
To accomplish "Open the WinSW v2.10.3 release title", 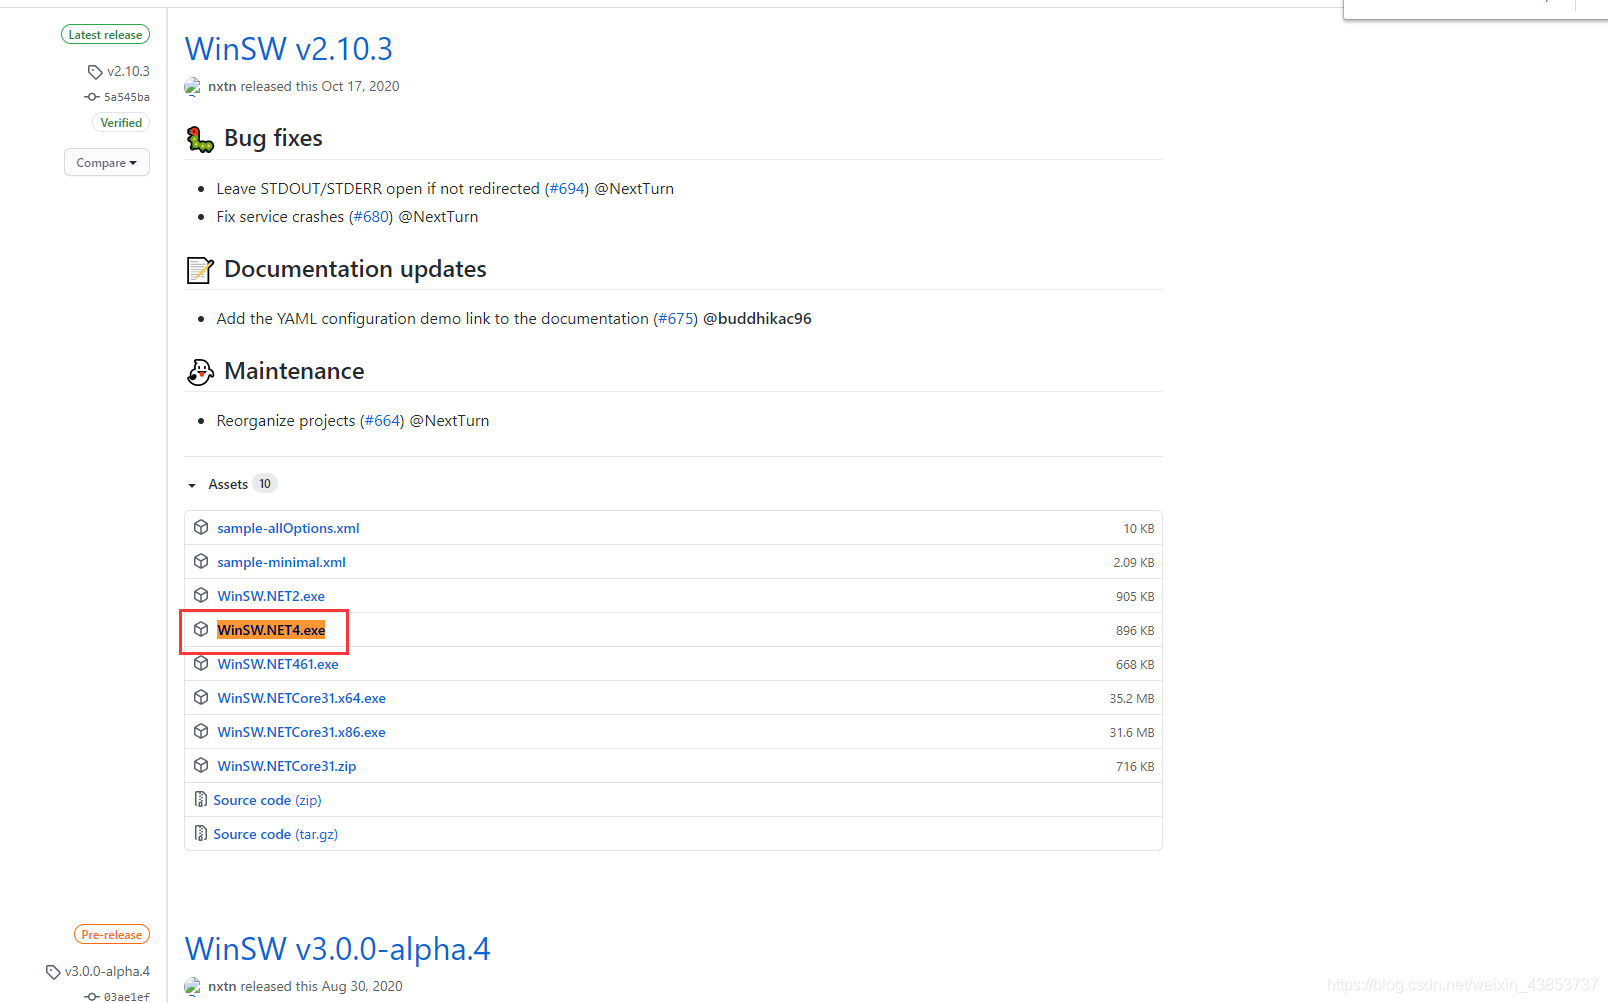I will coord(289,49).
